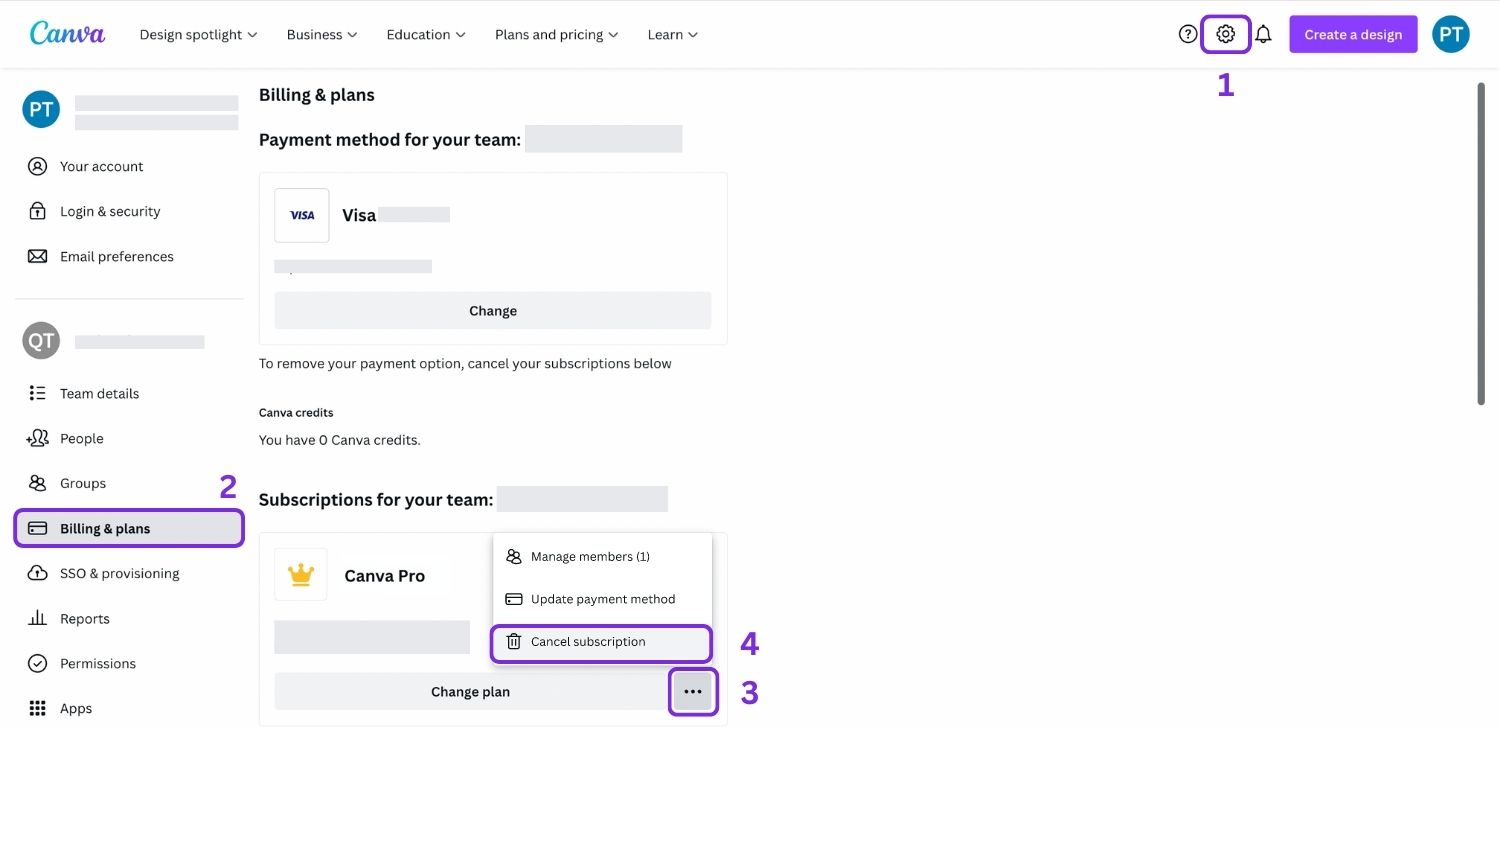
Task: Click the people icon beside Manage members
Action: [x=514, y=556]
